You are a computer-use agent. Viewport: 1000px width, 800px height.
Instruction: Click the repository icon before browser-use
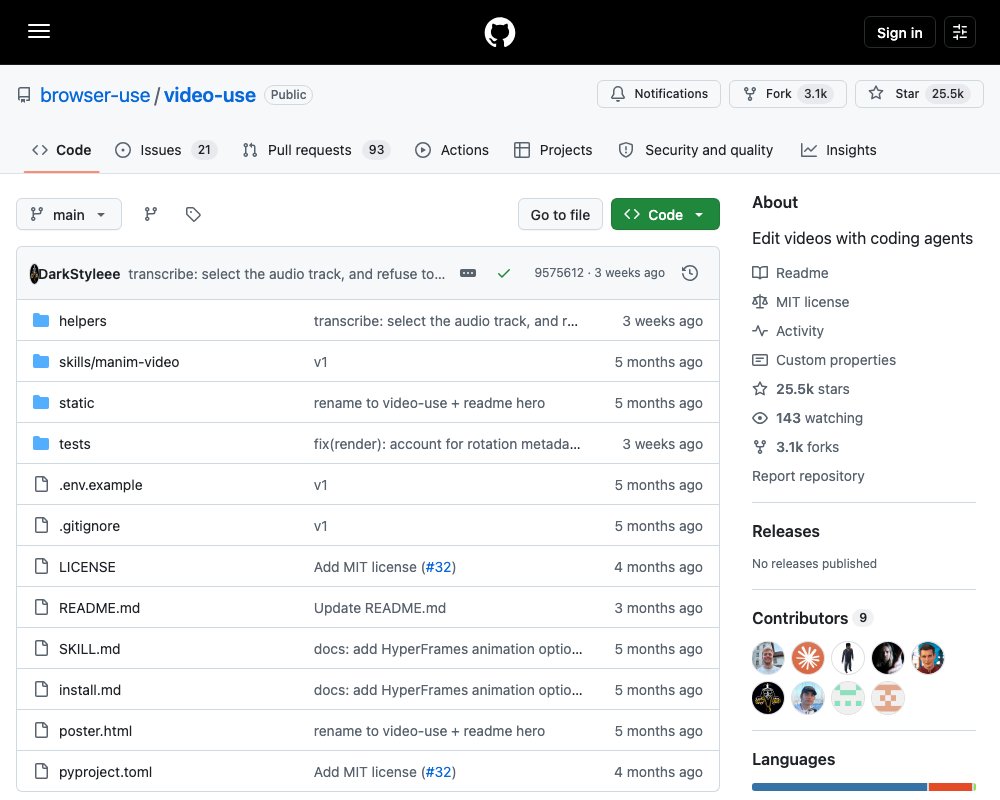pos(24,95)
